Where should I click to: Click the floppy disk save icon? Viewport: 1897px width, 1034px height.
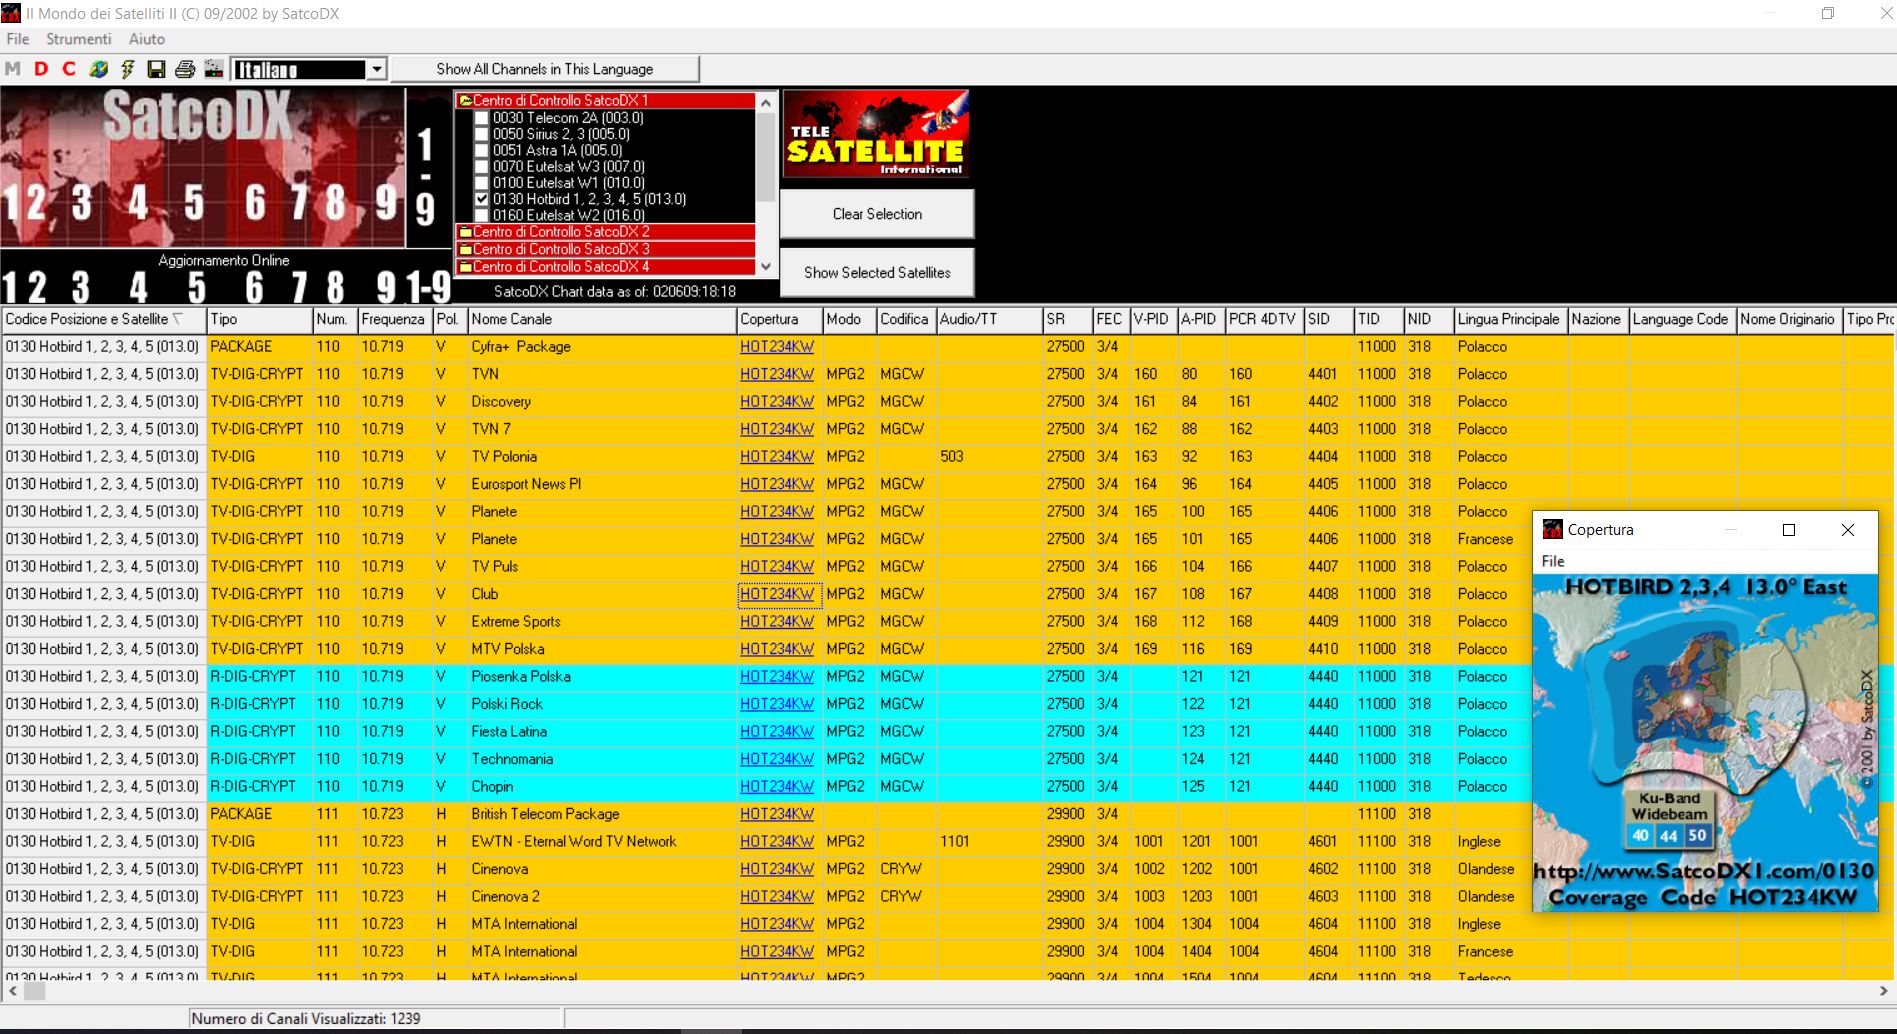click(156, 69)
